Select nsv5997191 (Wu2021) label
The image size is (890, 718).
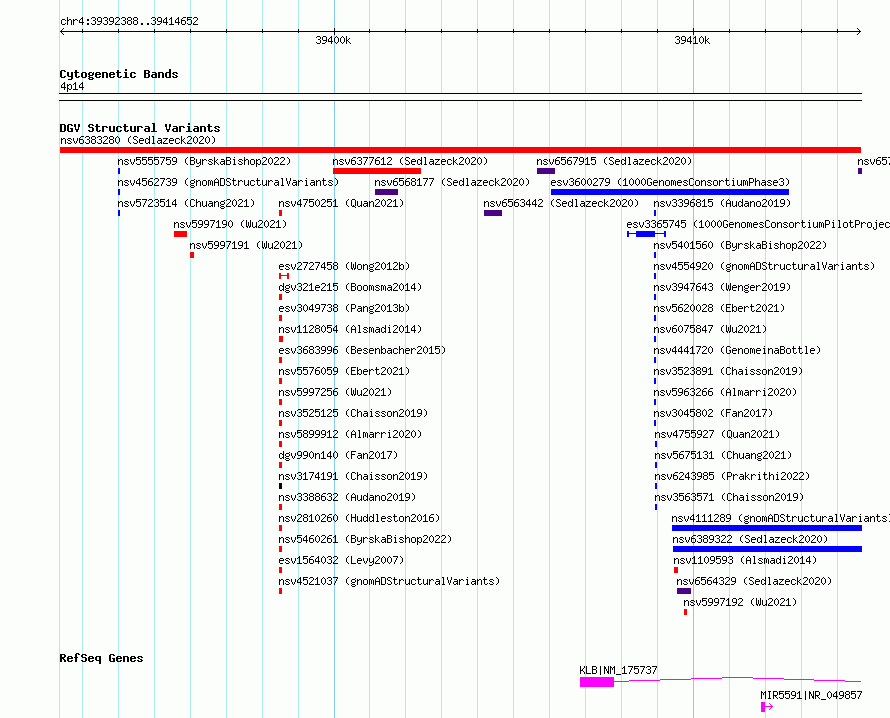point(246,245)
